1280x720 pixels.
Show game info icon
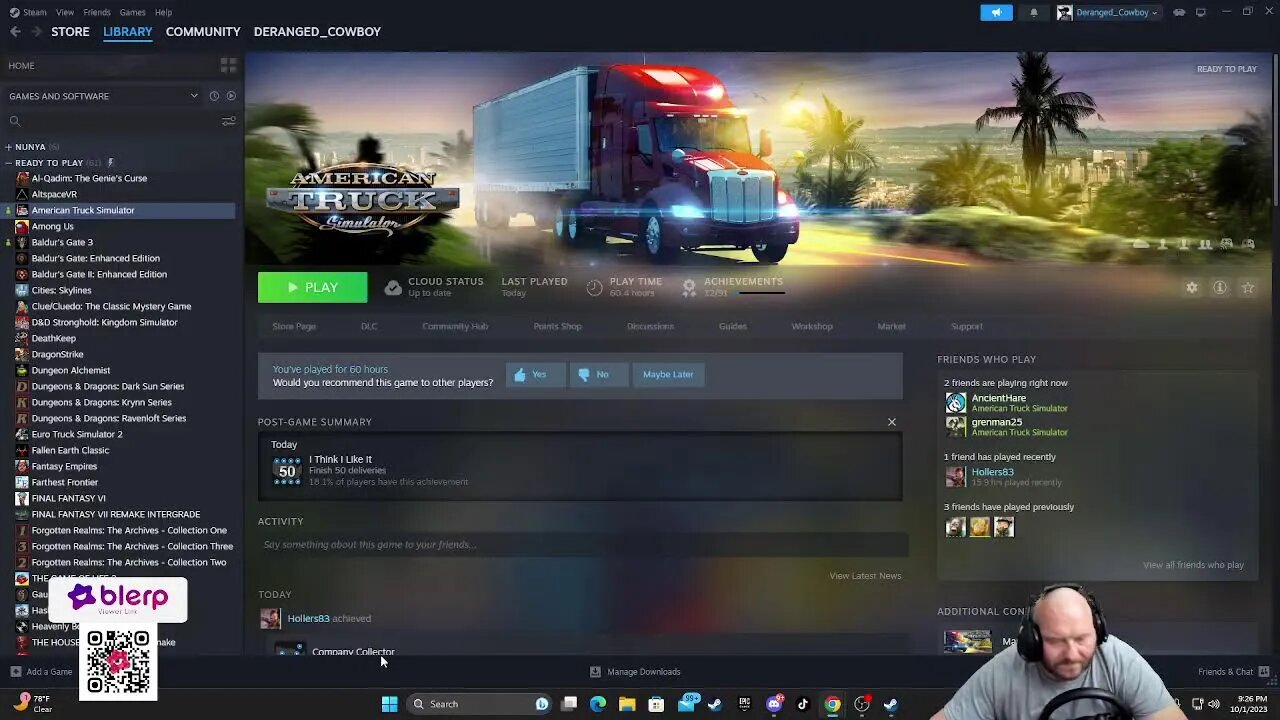[x=1220, y=287]
